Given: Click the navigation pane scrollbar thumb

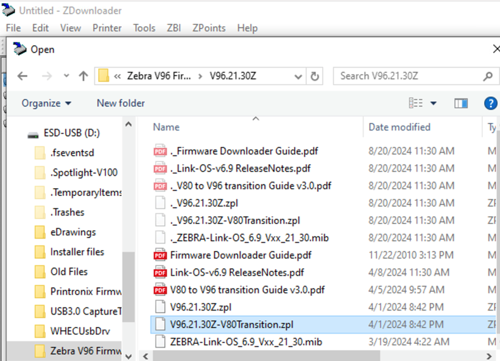Looking at the screenshot, I should pyautogui.click(x=128, y=287).
